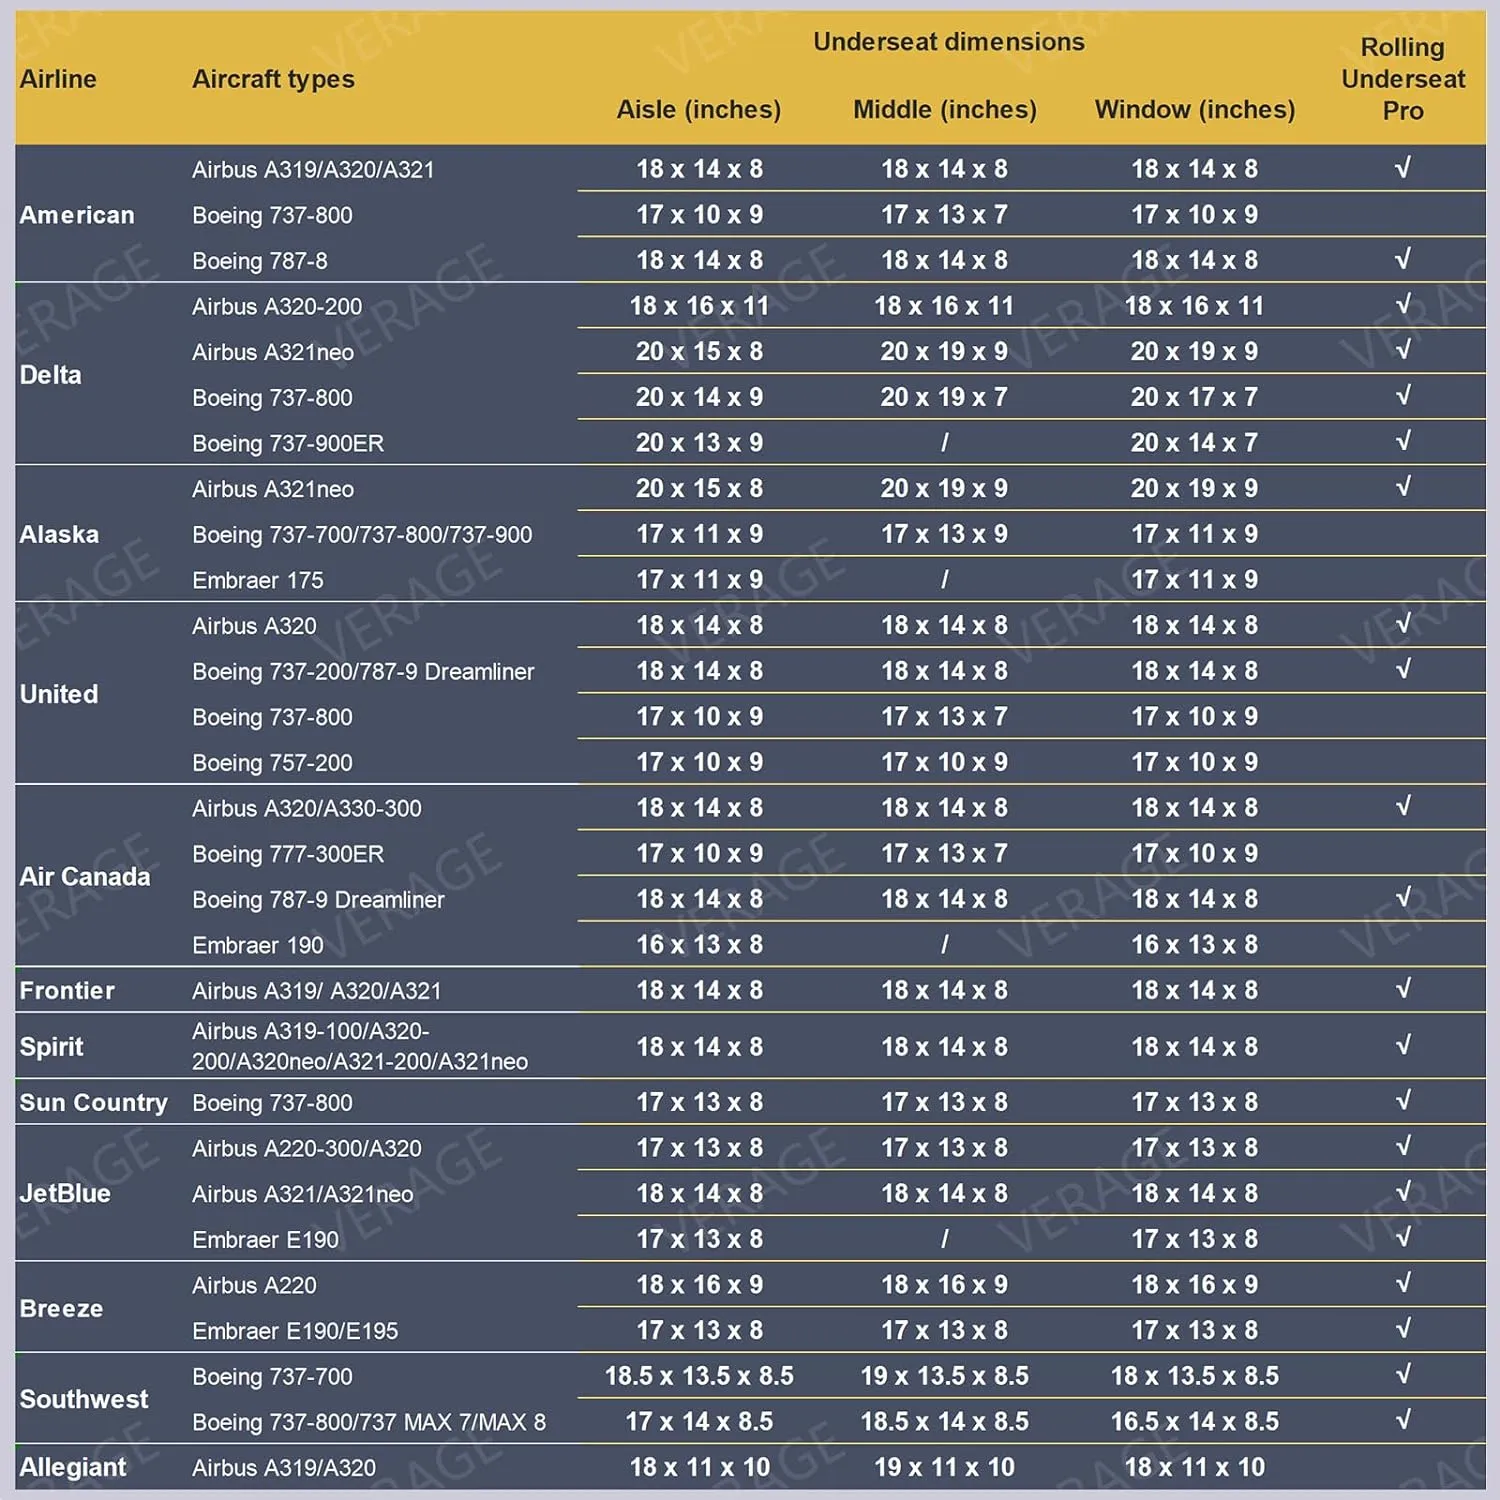Click the checkmark for Sun Country Boeing 737-800
Image resolution: width=1500 pixels, height=1500 pixels.
pos(1403,1101)
